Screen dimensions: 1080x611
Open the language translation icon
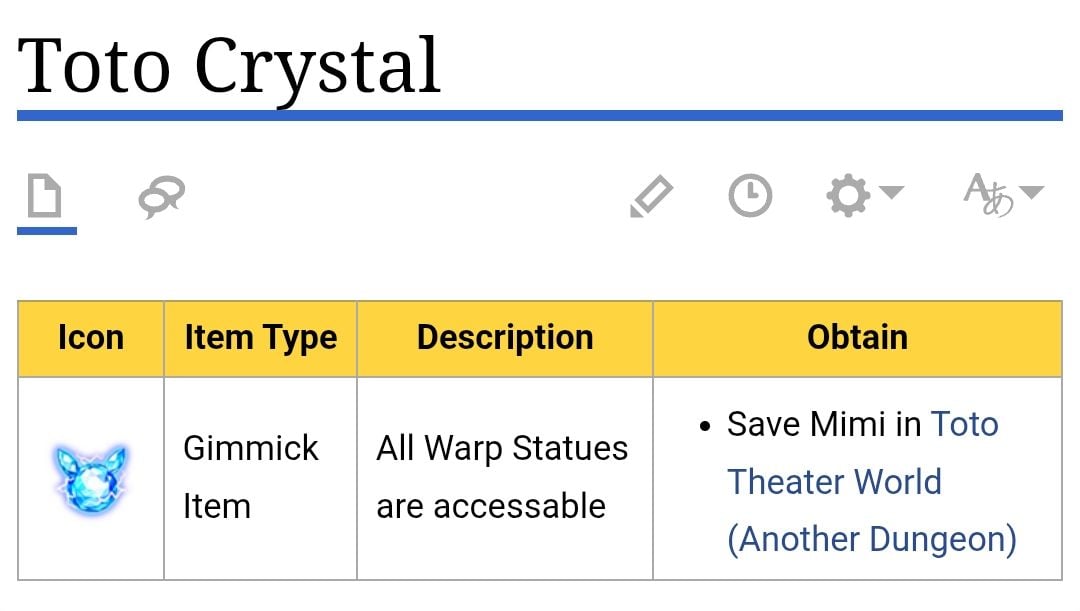(x=988, y=194)
